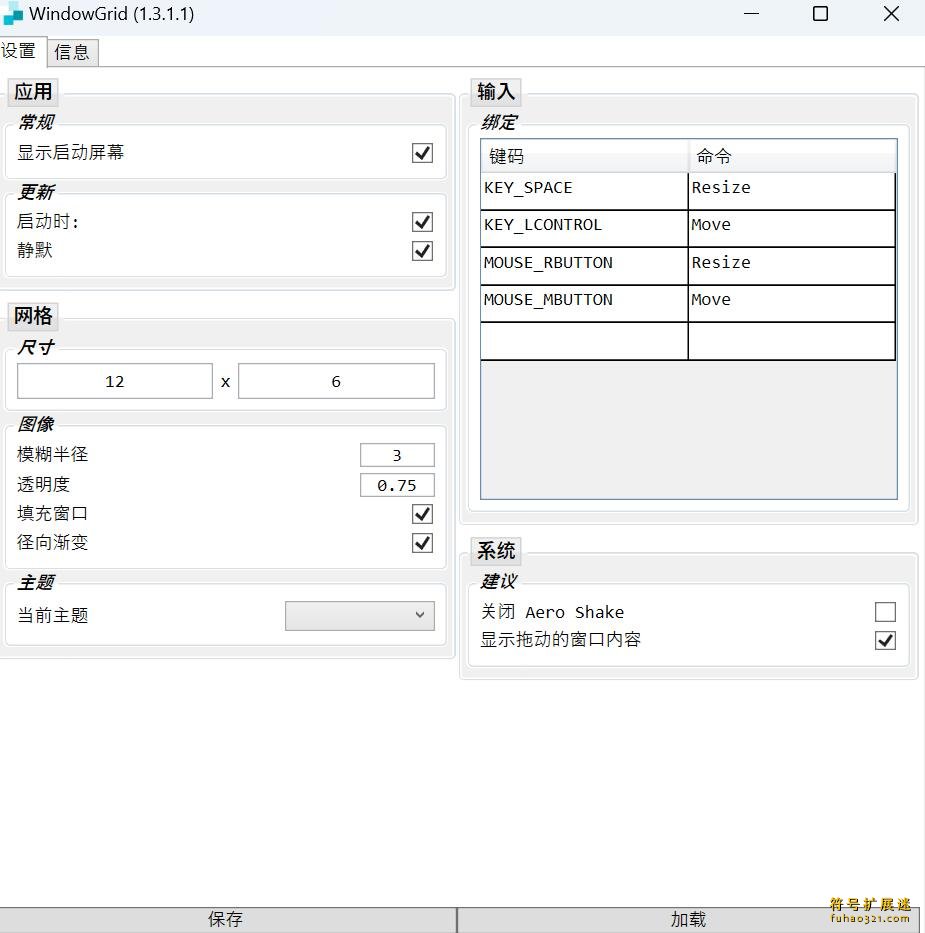This screenshot has width=925, height=933.
Task: Select the KEY_LCONTROL binding cell
Action: [584, 228]
